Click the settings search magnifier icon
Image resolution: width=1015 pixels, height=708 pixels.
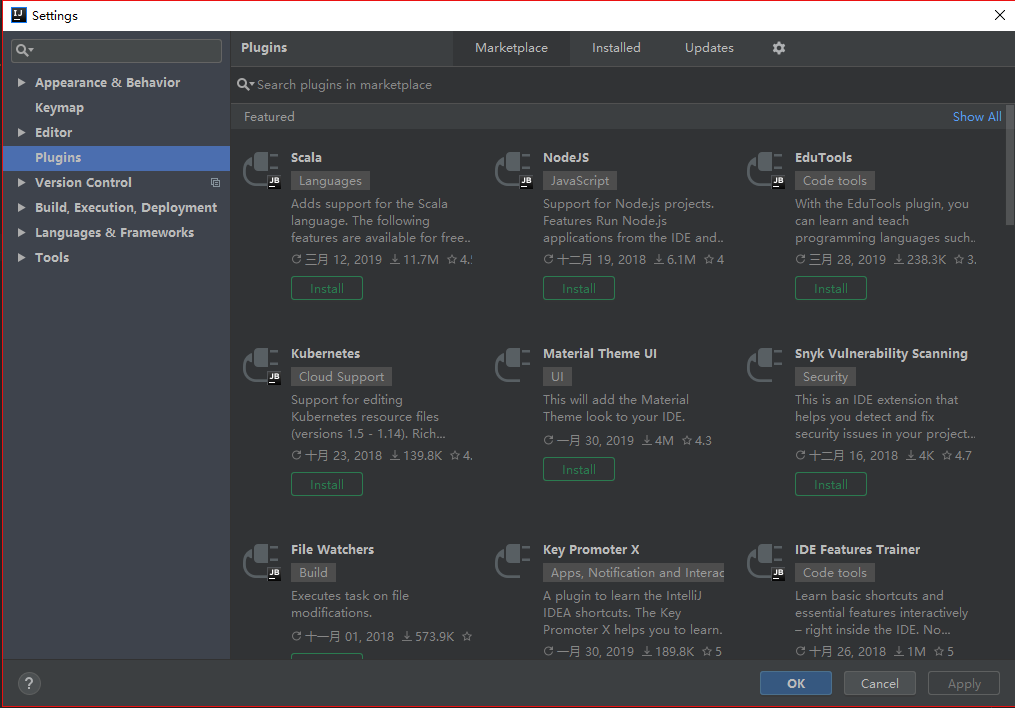[24, 50]
